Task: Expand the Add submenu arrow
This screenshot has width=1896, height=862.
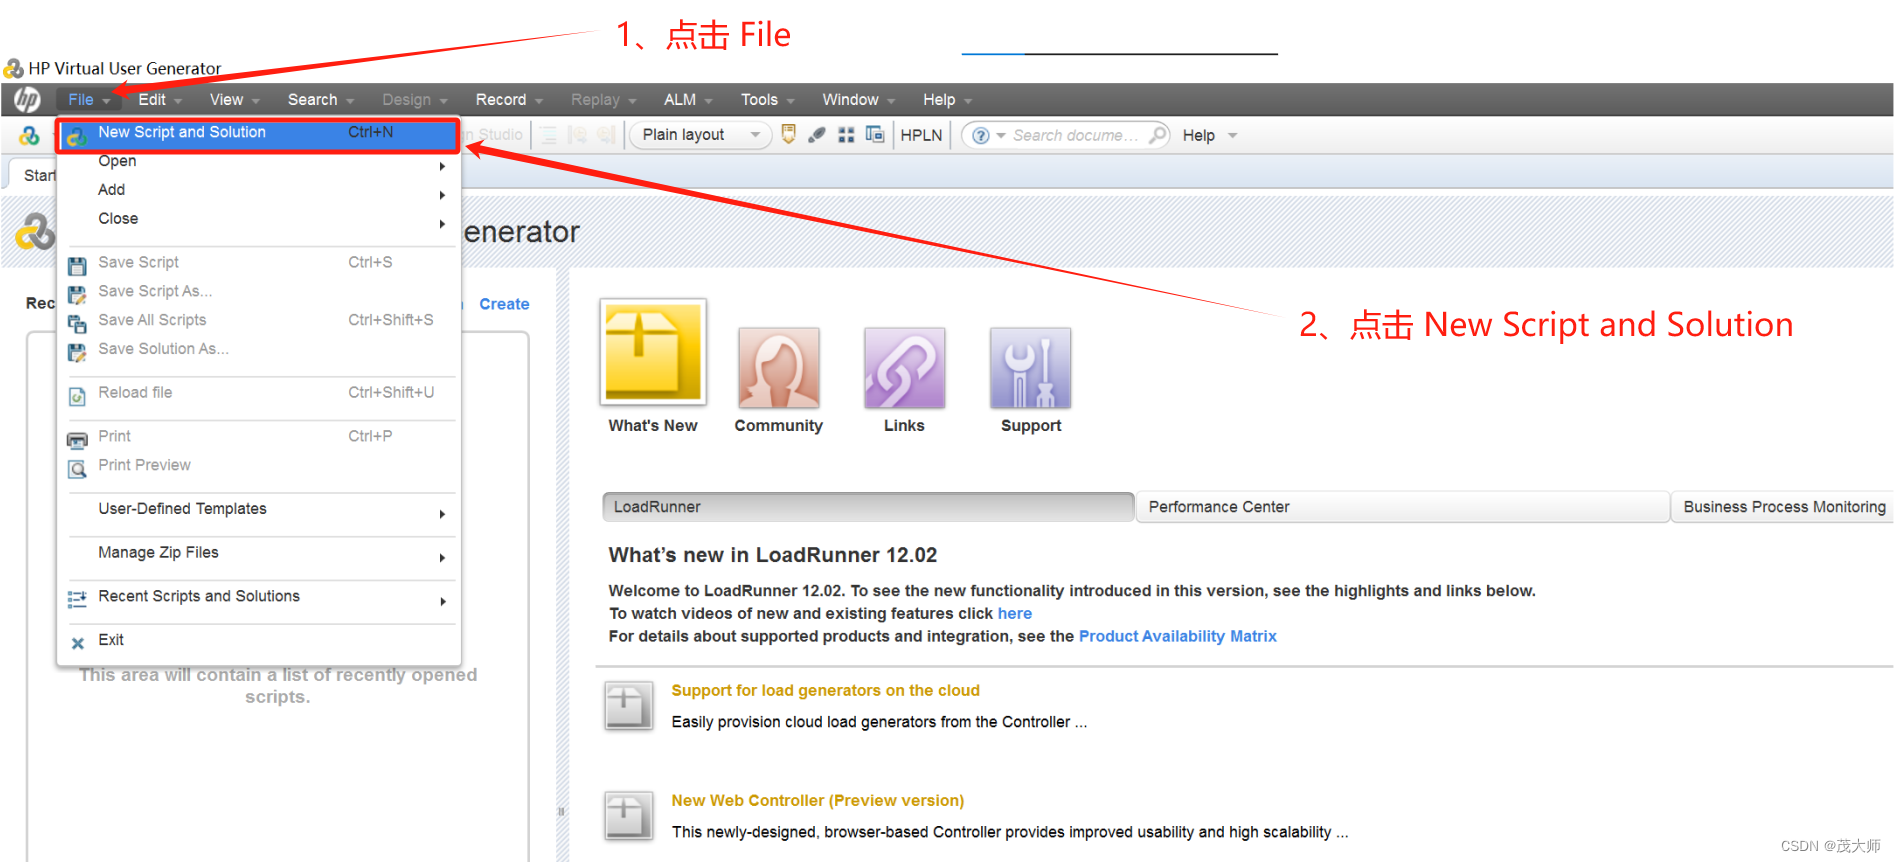Action: tap(442, 195)
